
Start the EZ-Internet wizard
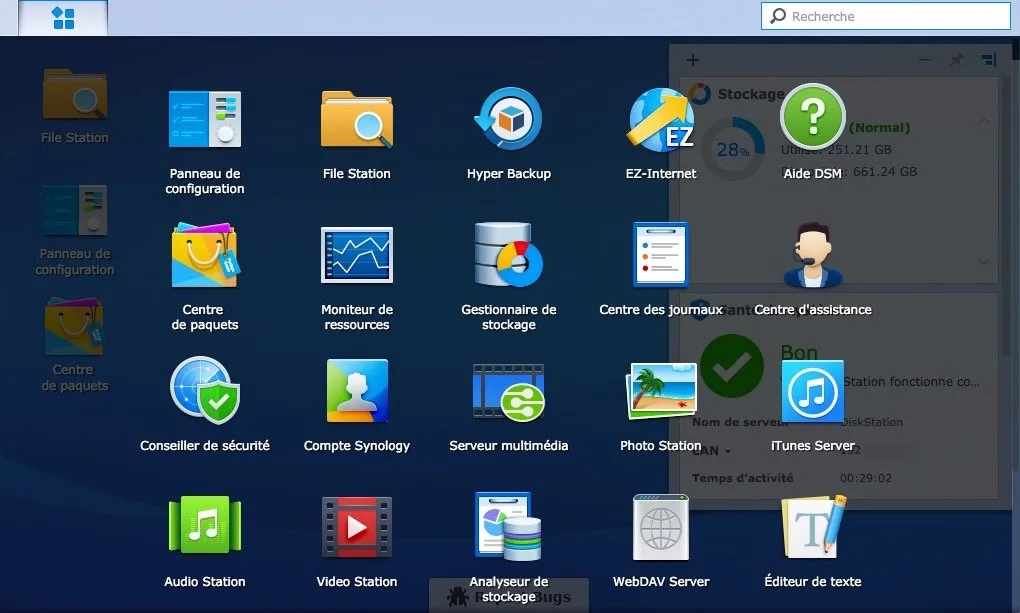click(x=661, y=119)
